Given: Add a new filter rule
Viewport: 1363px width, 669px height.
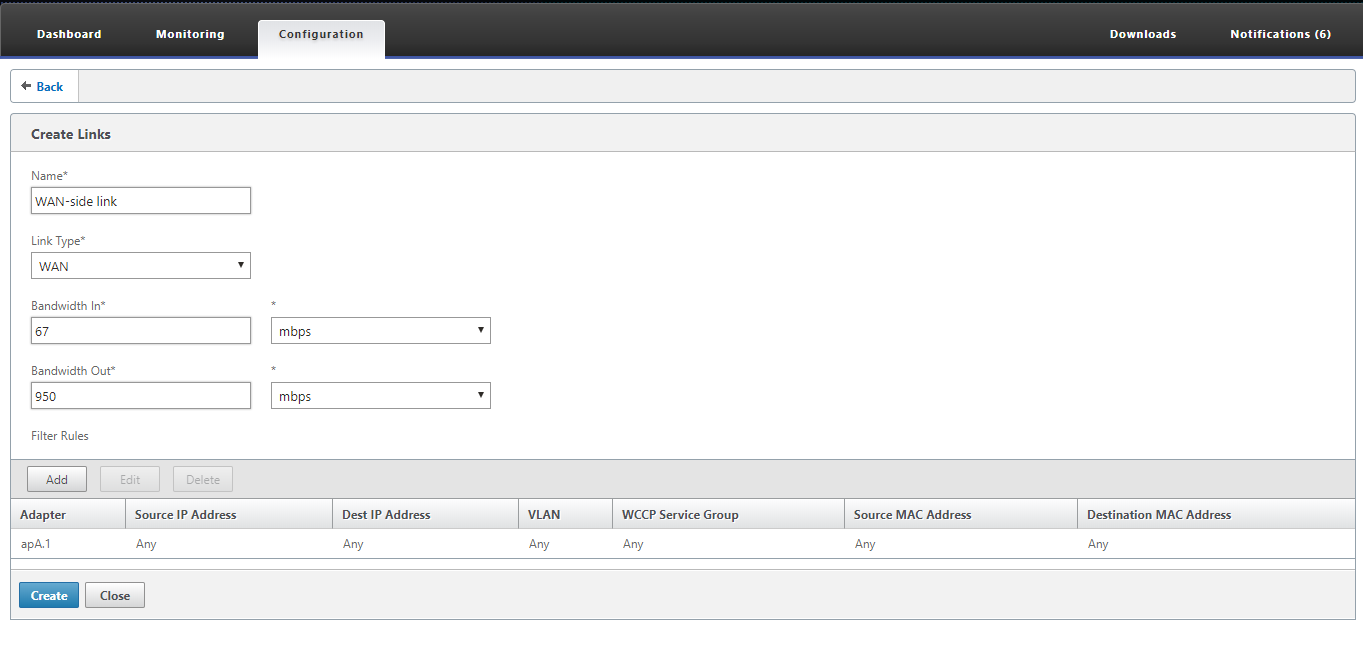Looking at the screenshot, I should pos(57,479).
